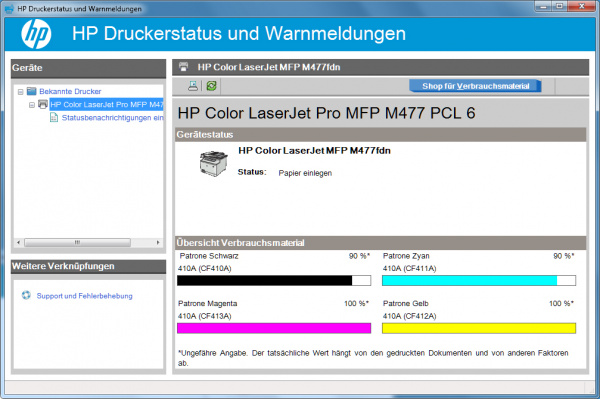Open the printer web page toolbar icon

point(193,86)
